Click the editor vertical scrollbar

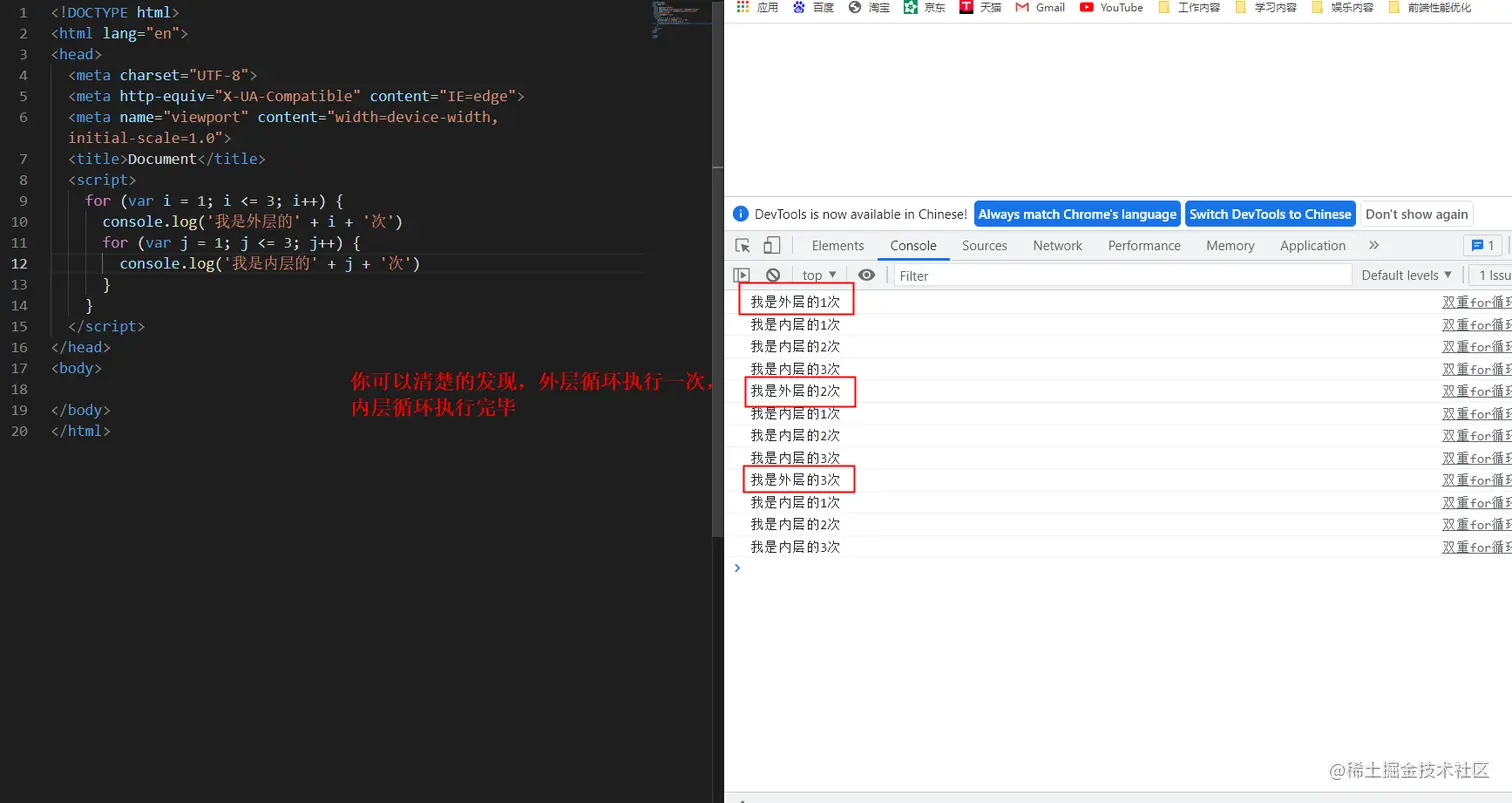[716, 268]
